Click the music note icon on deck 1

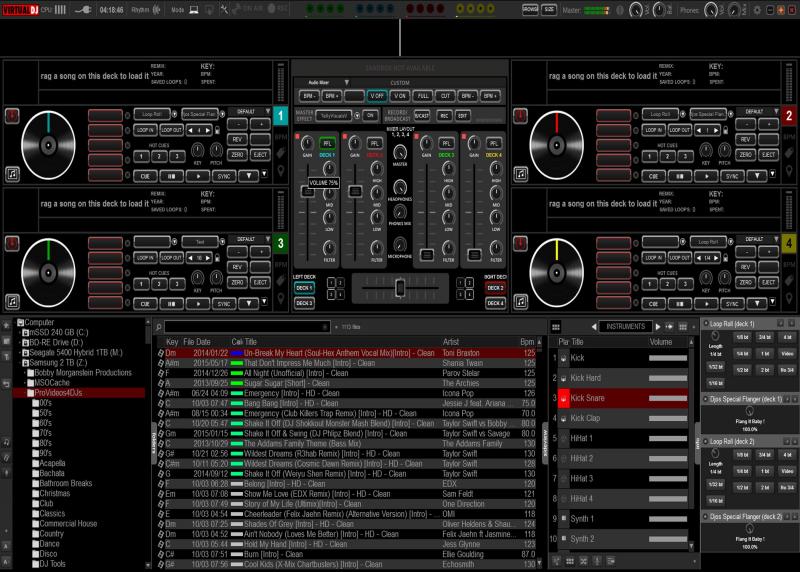[x=11, y=174]
